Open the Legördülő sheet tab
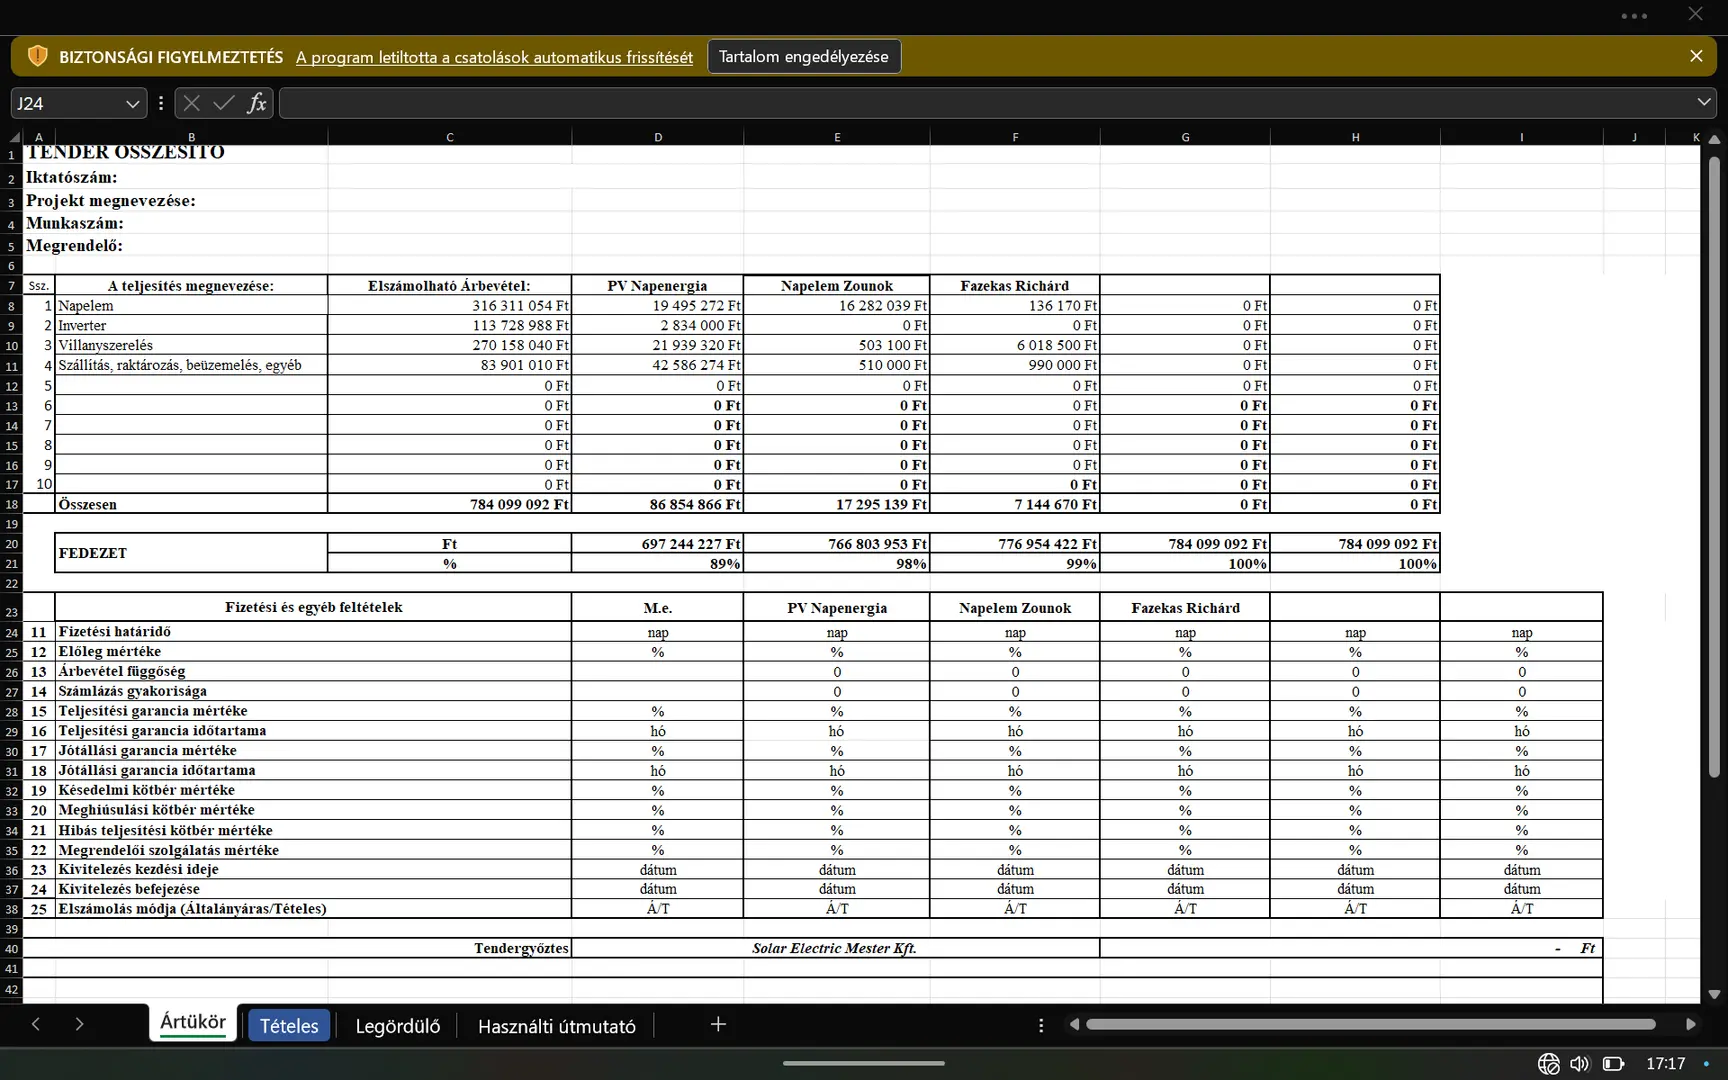The height and width of the screenshot is (1080, 1728). 397,1026
